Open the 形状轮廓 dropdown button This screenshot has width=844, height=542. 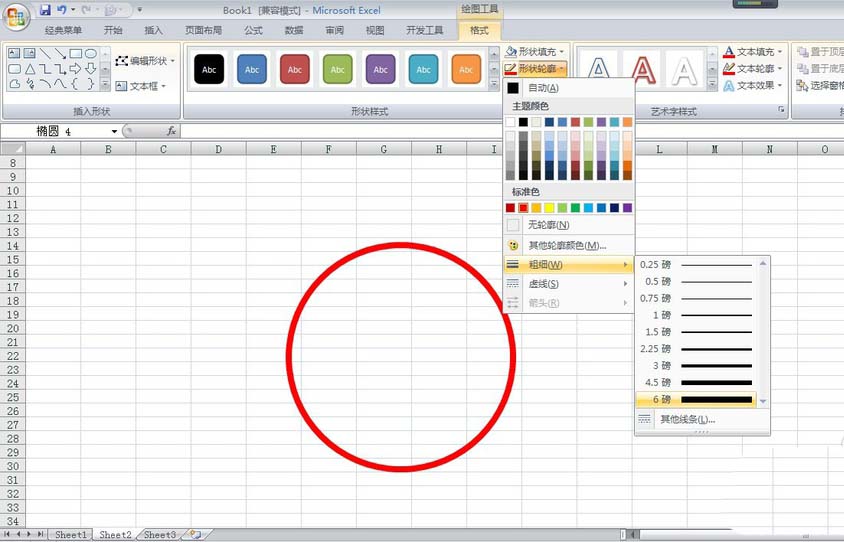click(534, 68)
